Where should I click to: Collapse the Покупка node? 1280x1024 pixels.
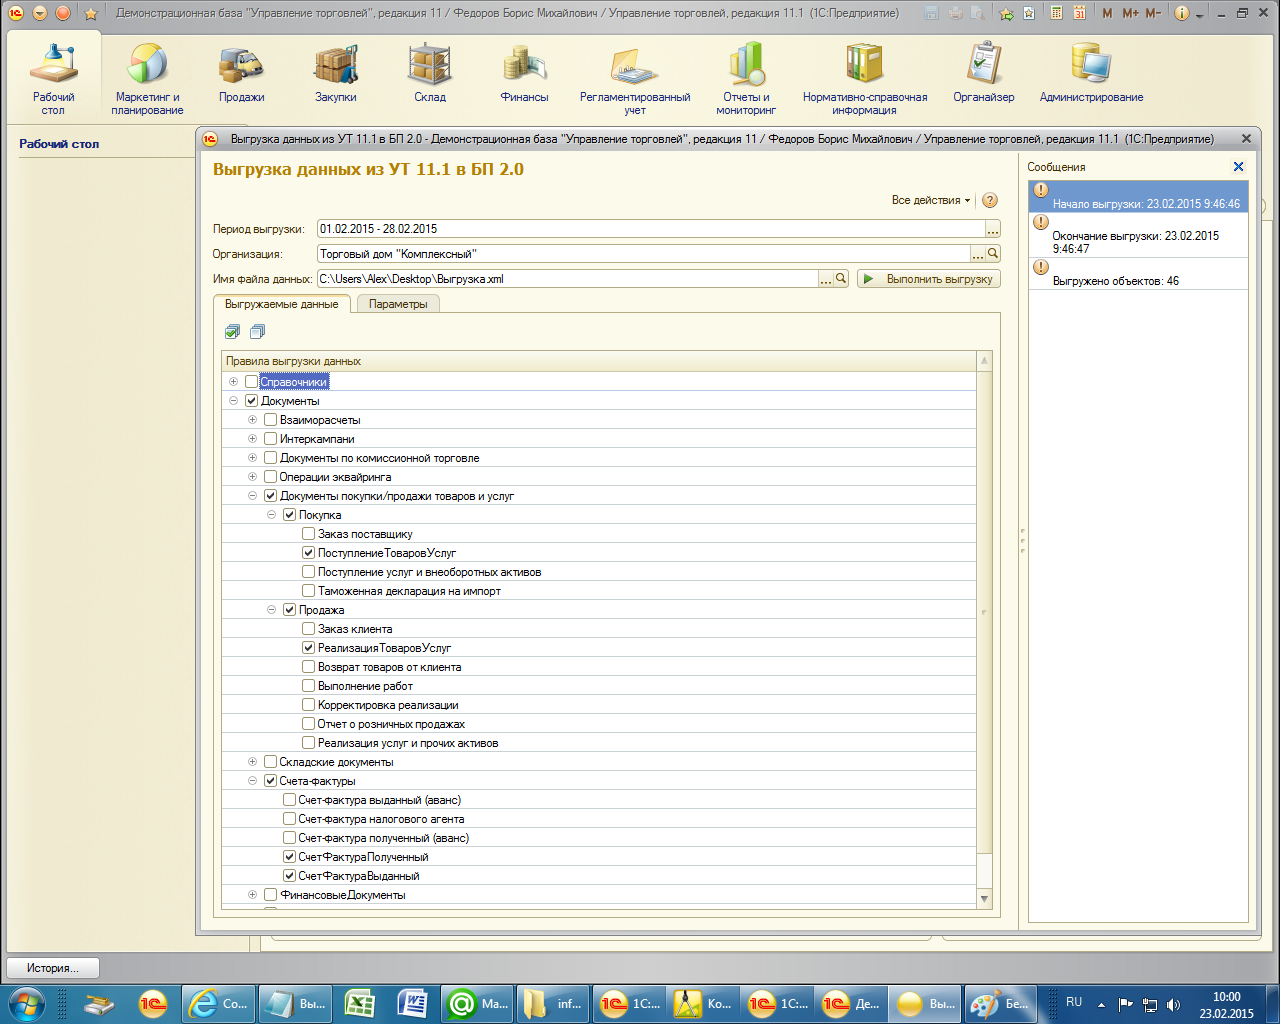[x=271, y=515]
